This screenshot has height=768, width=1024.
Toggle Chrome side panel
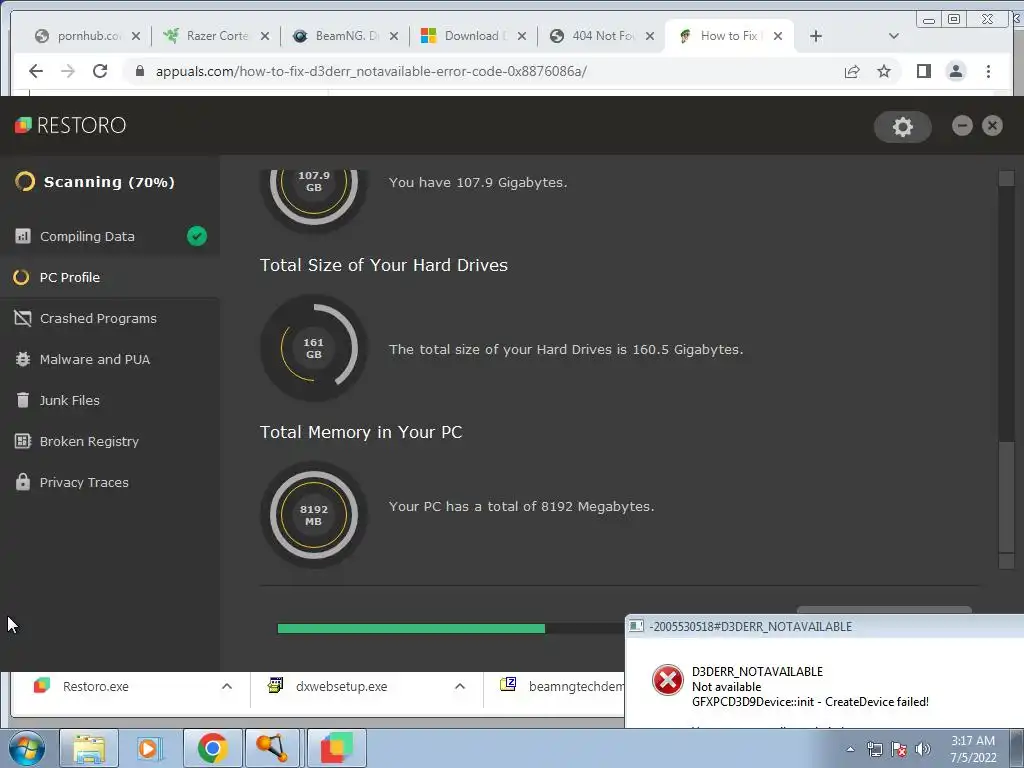[x=923, y=71]
